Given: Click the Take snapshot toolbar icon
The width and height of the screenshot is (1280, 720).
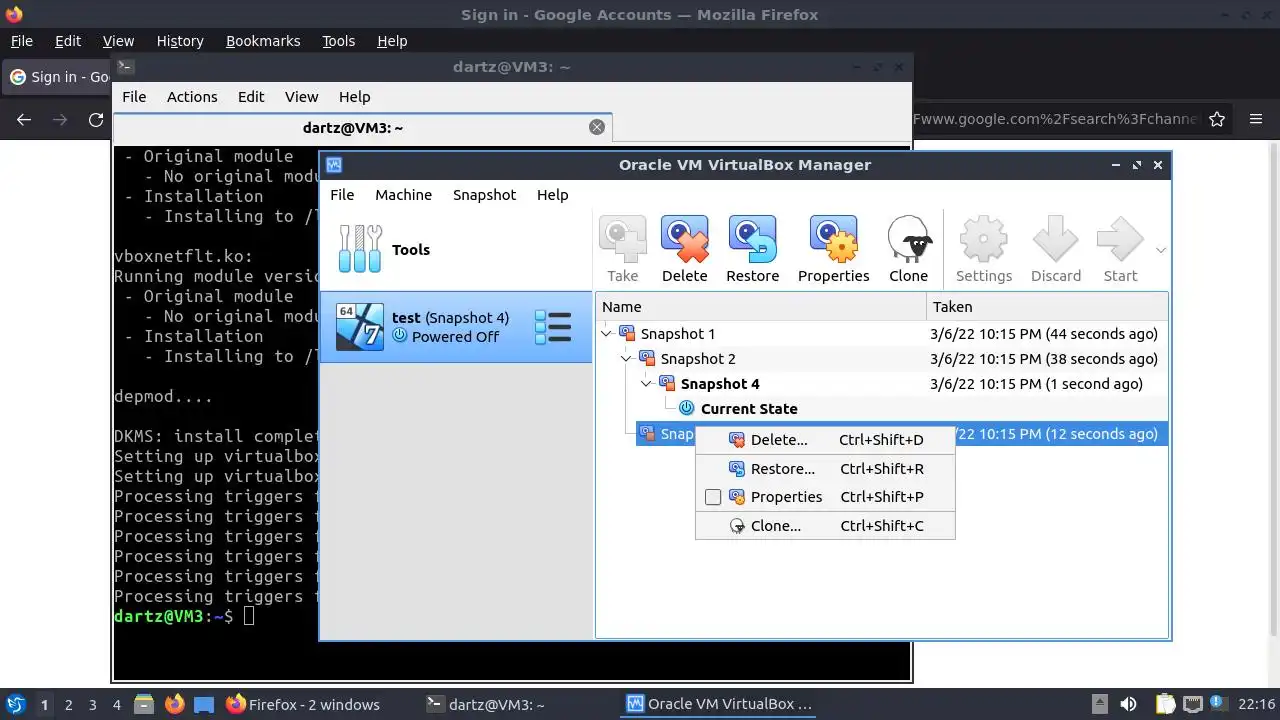Looking at the screenshot, I should pos(622,249).
